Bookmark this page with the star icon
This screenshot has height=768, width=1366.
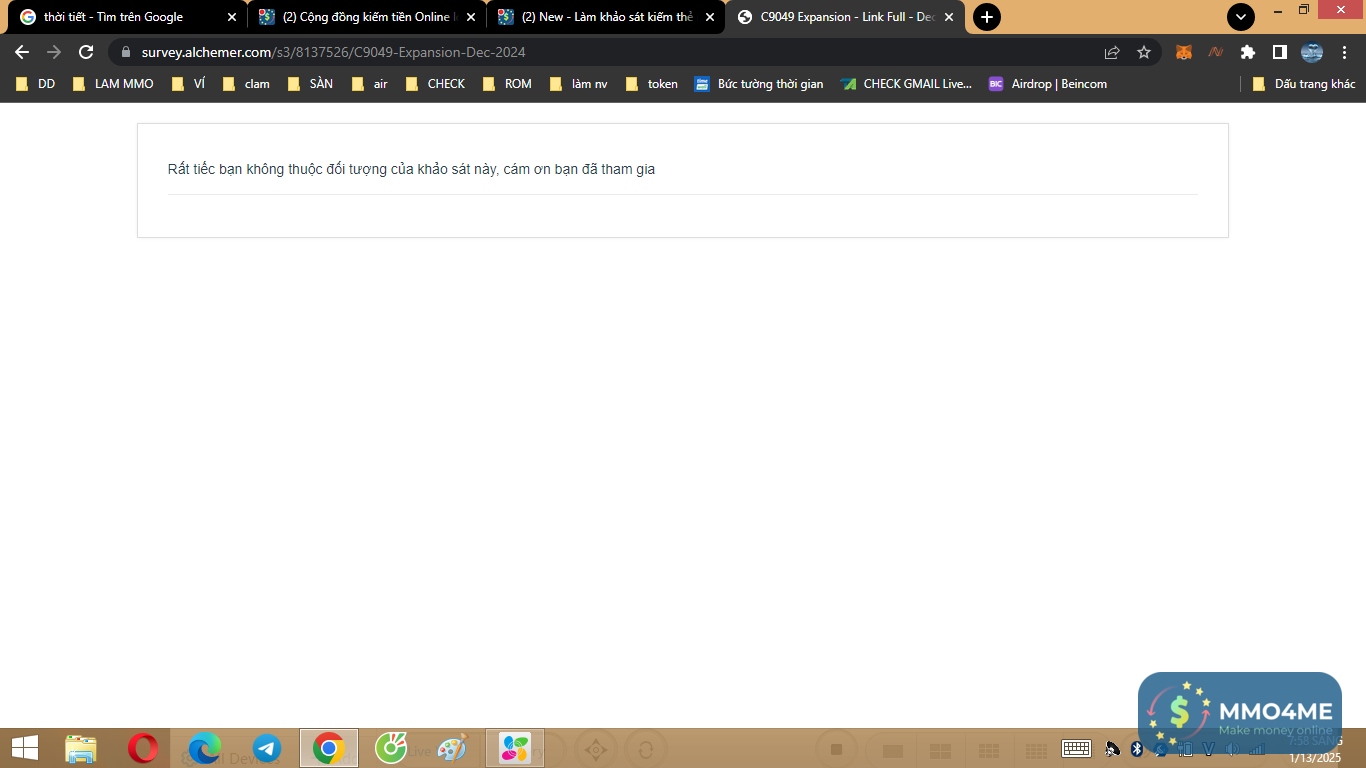point(1144,52)
